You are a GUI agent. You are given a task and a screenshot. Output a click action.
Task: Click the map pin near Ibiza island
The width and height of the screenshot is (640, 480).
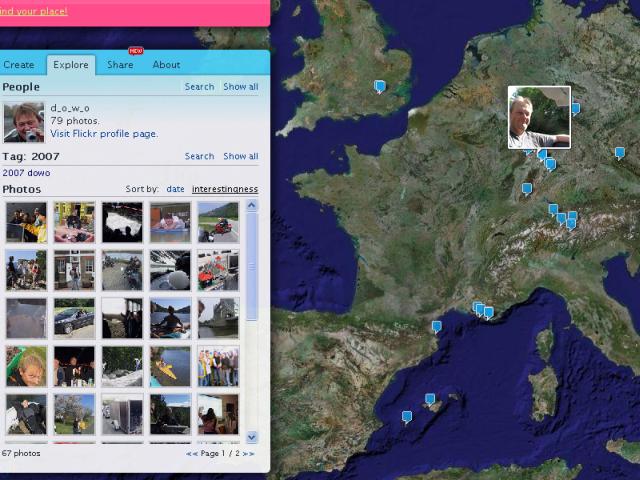(407, 417)
